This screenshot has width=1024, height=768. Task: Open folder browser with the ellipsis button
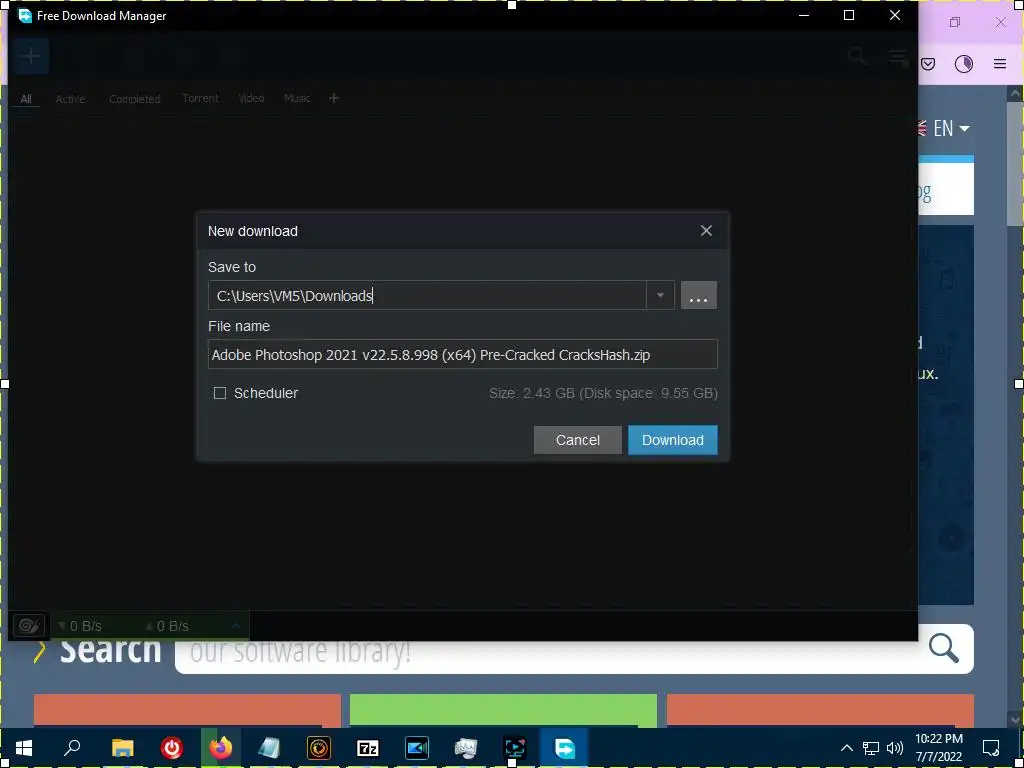coord(699,295)
